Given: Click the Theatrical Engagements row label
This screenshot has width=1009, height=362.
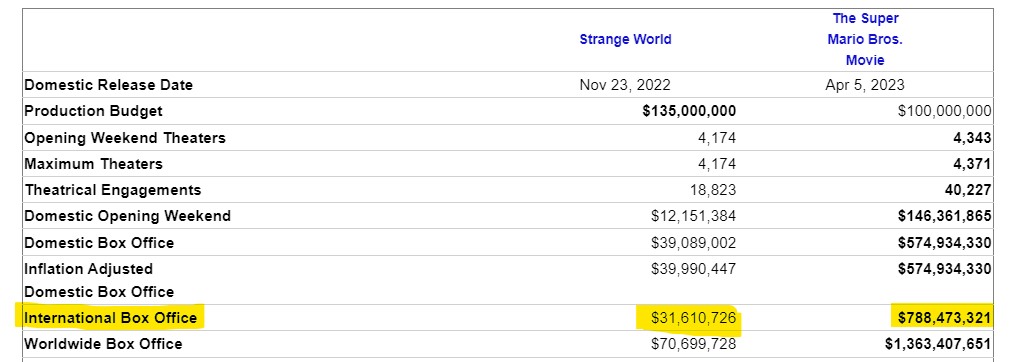Looking at the screenshot, I should pos(113,190).
